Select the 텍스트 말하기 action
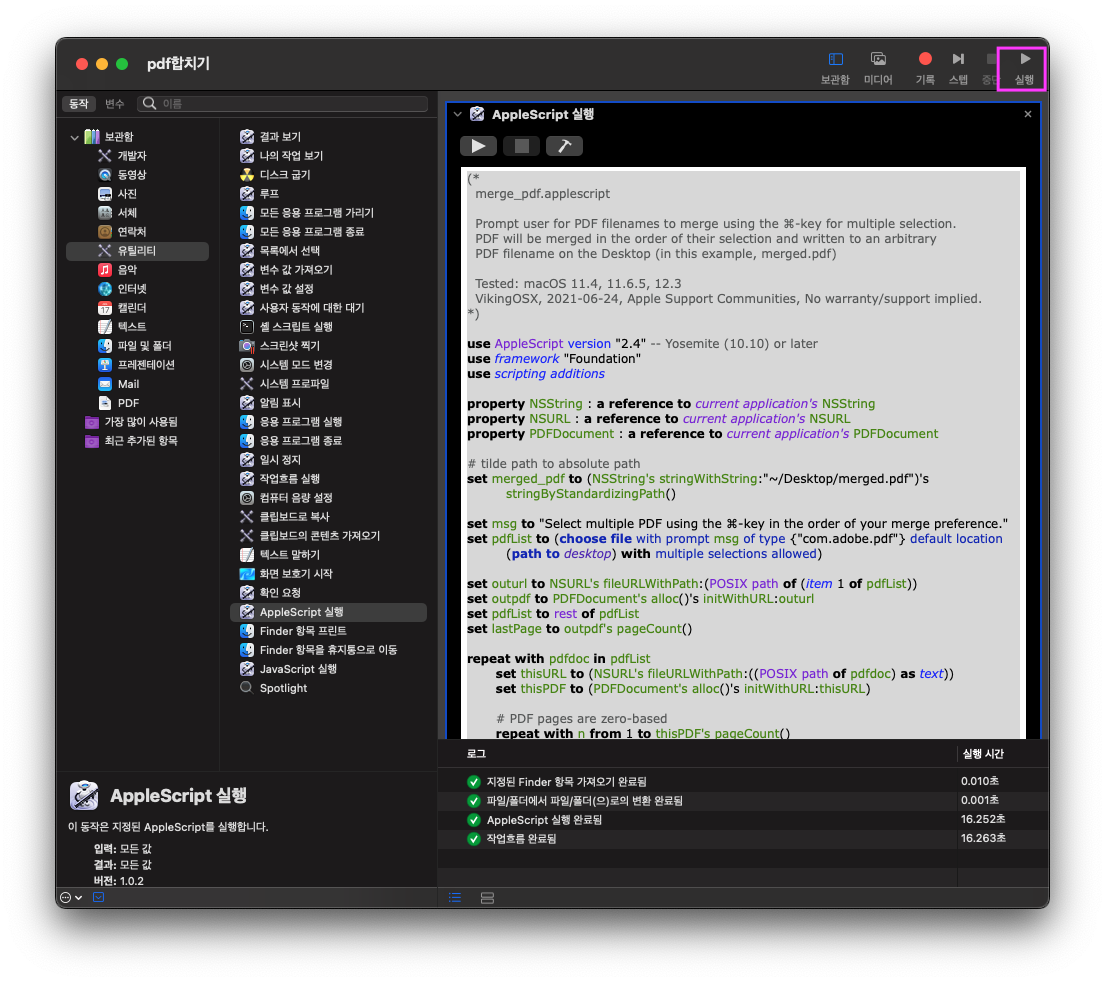The width and height of the screenshot is (1105, 982). (x=290, y=556)
